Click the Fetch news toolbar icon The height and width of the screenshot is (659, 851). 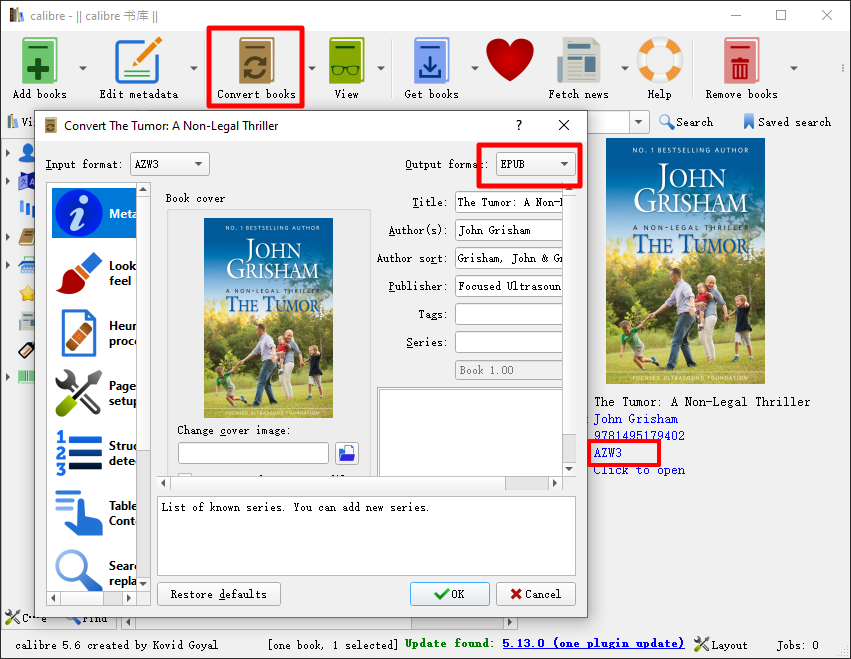tap(578, 60)
